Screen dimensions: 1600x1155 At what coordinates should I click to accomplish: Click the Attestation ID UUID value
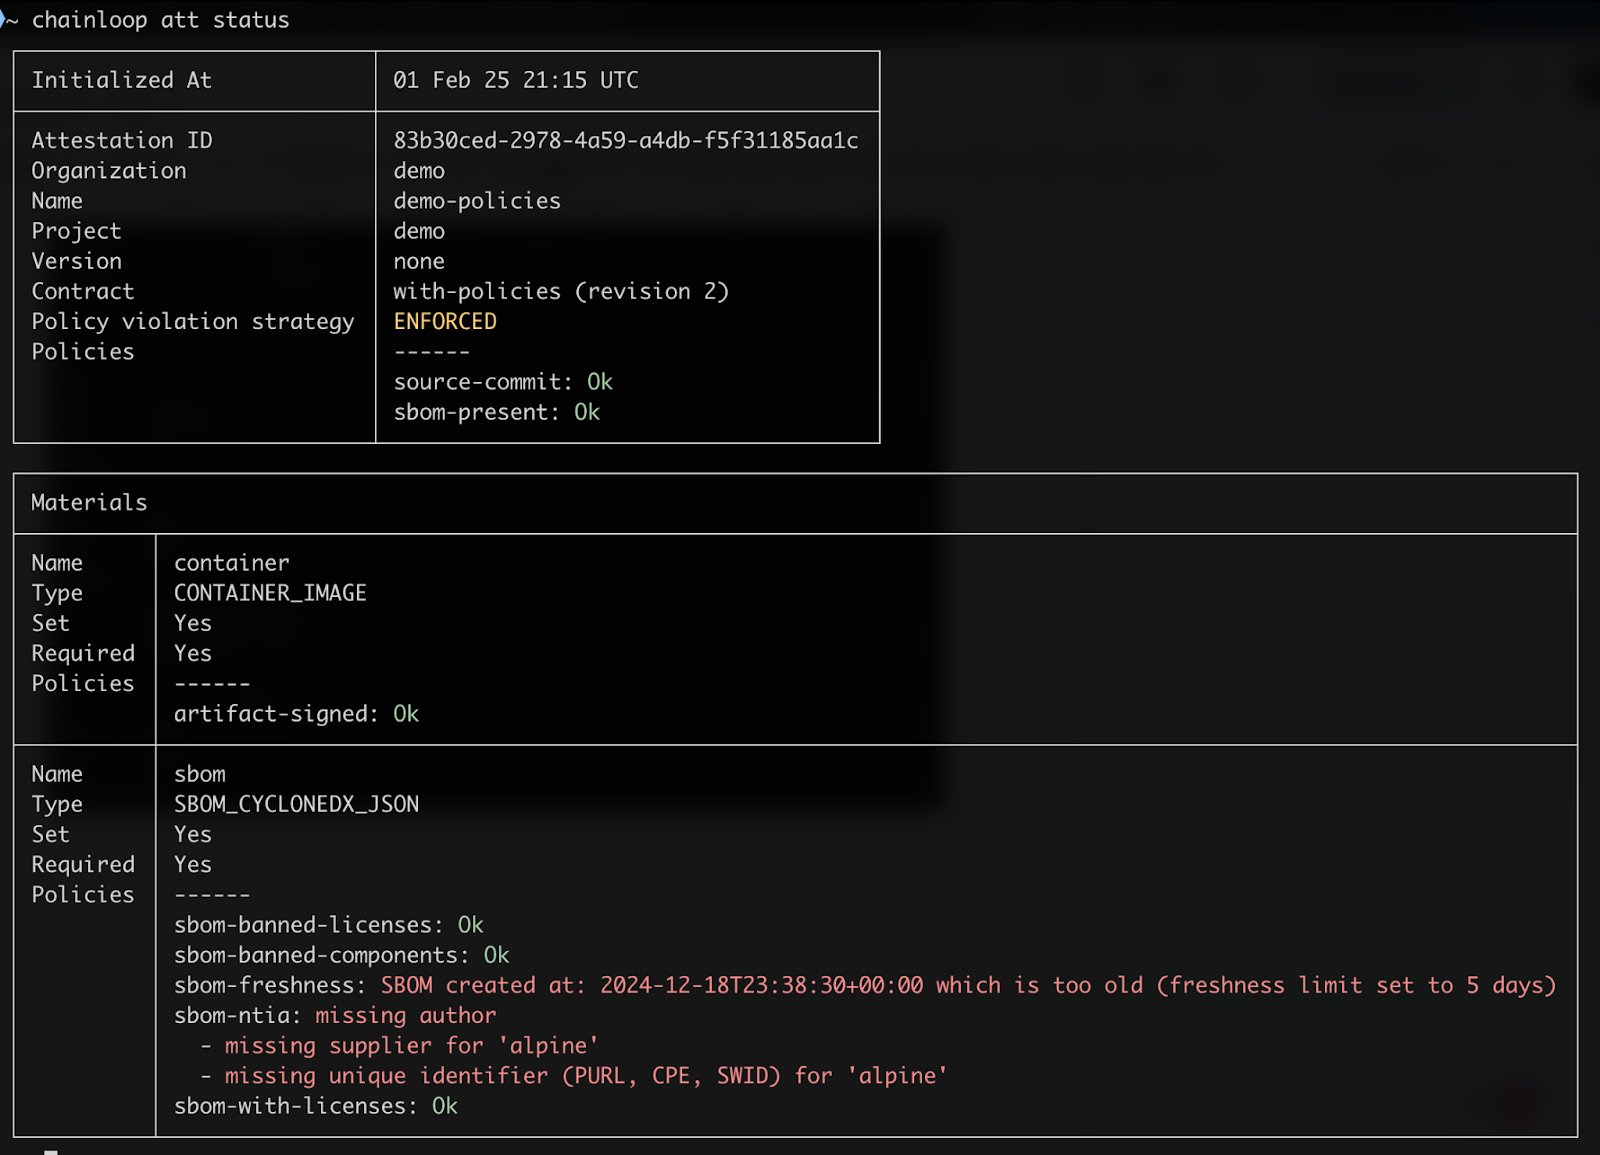(625, 141)
